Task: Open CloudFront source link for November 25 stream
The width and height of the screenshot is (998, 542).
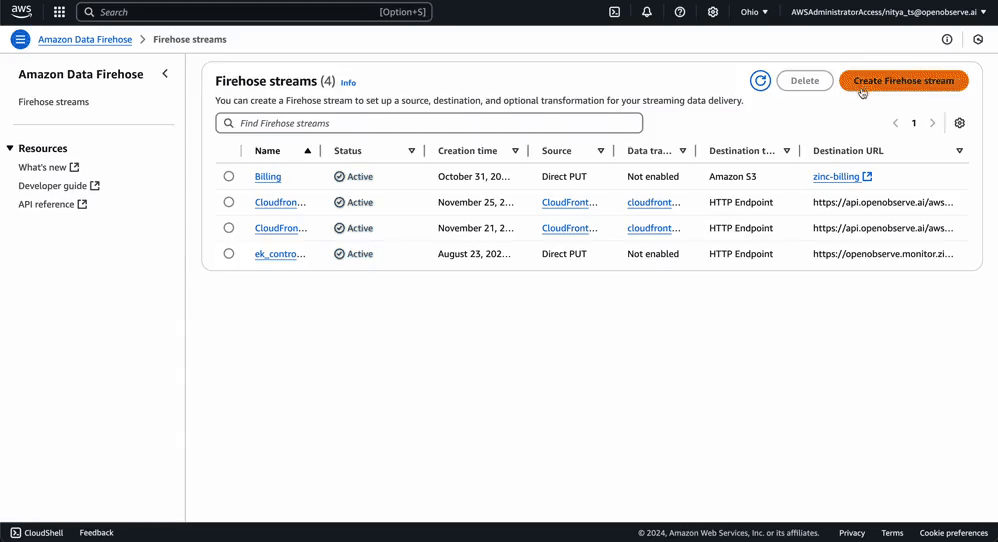Action: [x=570, y=202]
